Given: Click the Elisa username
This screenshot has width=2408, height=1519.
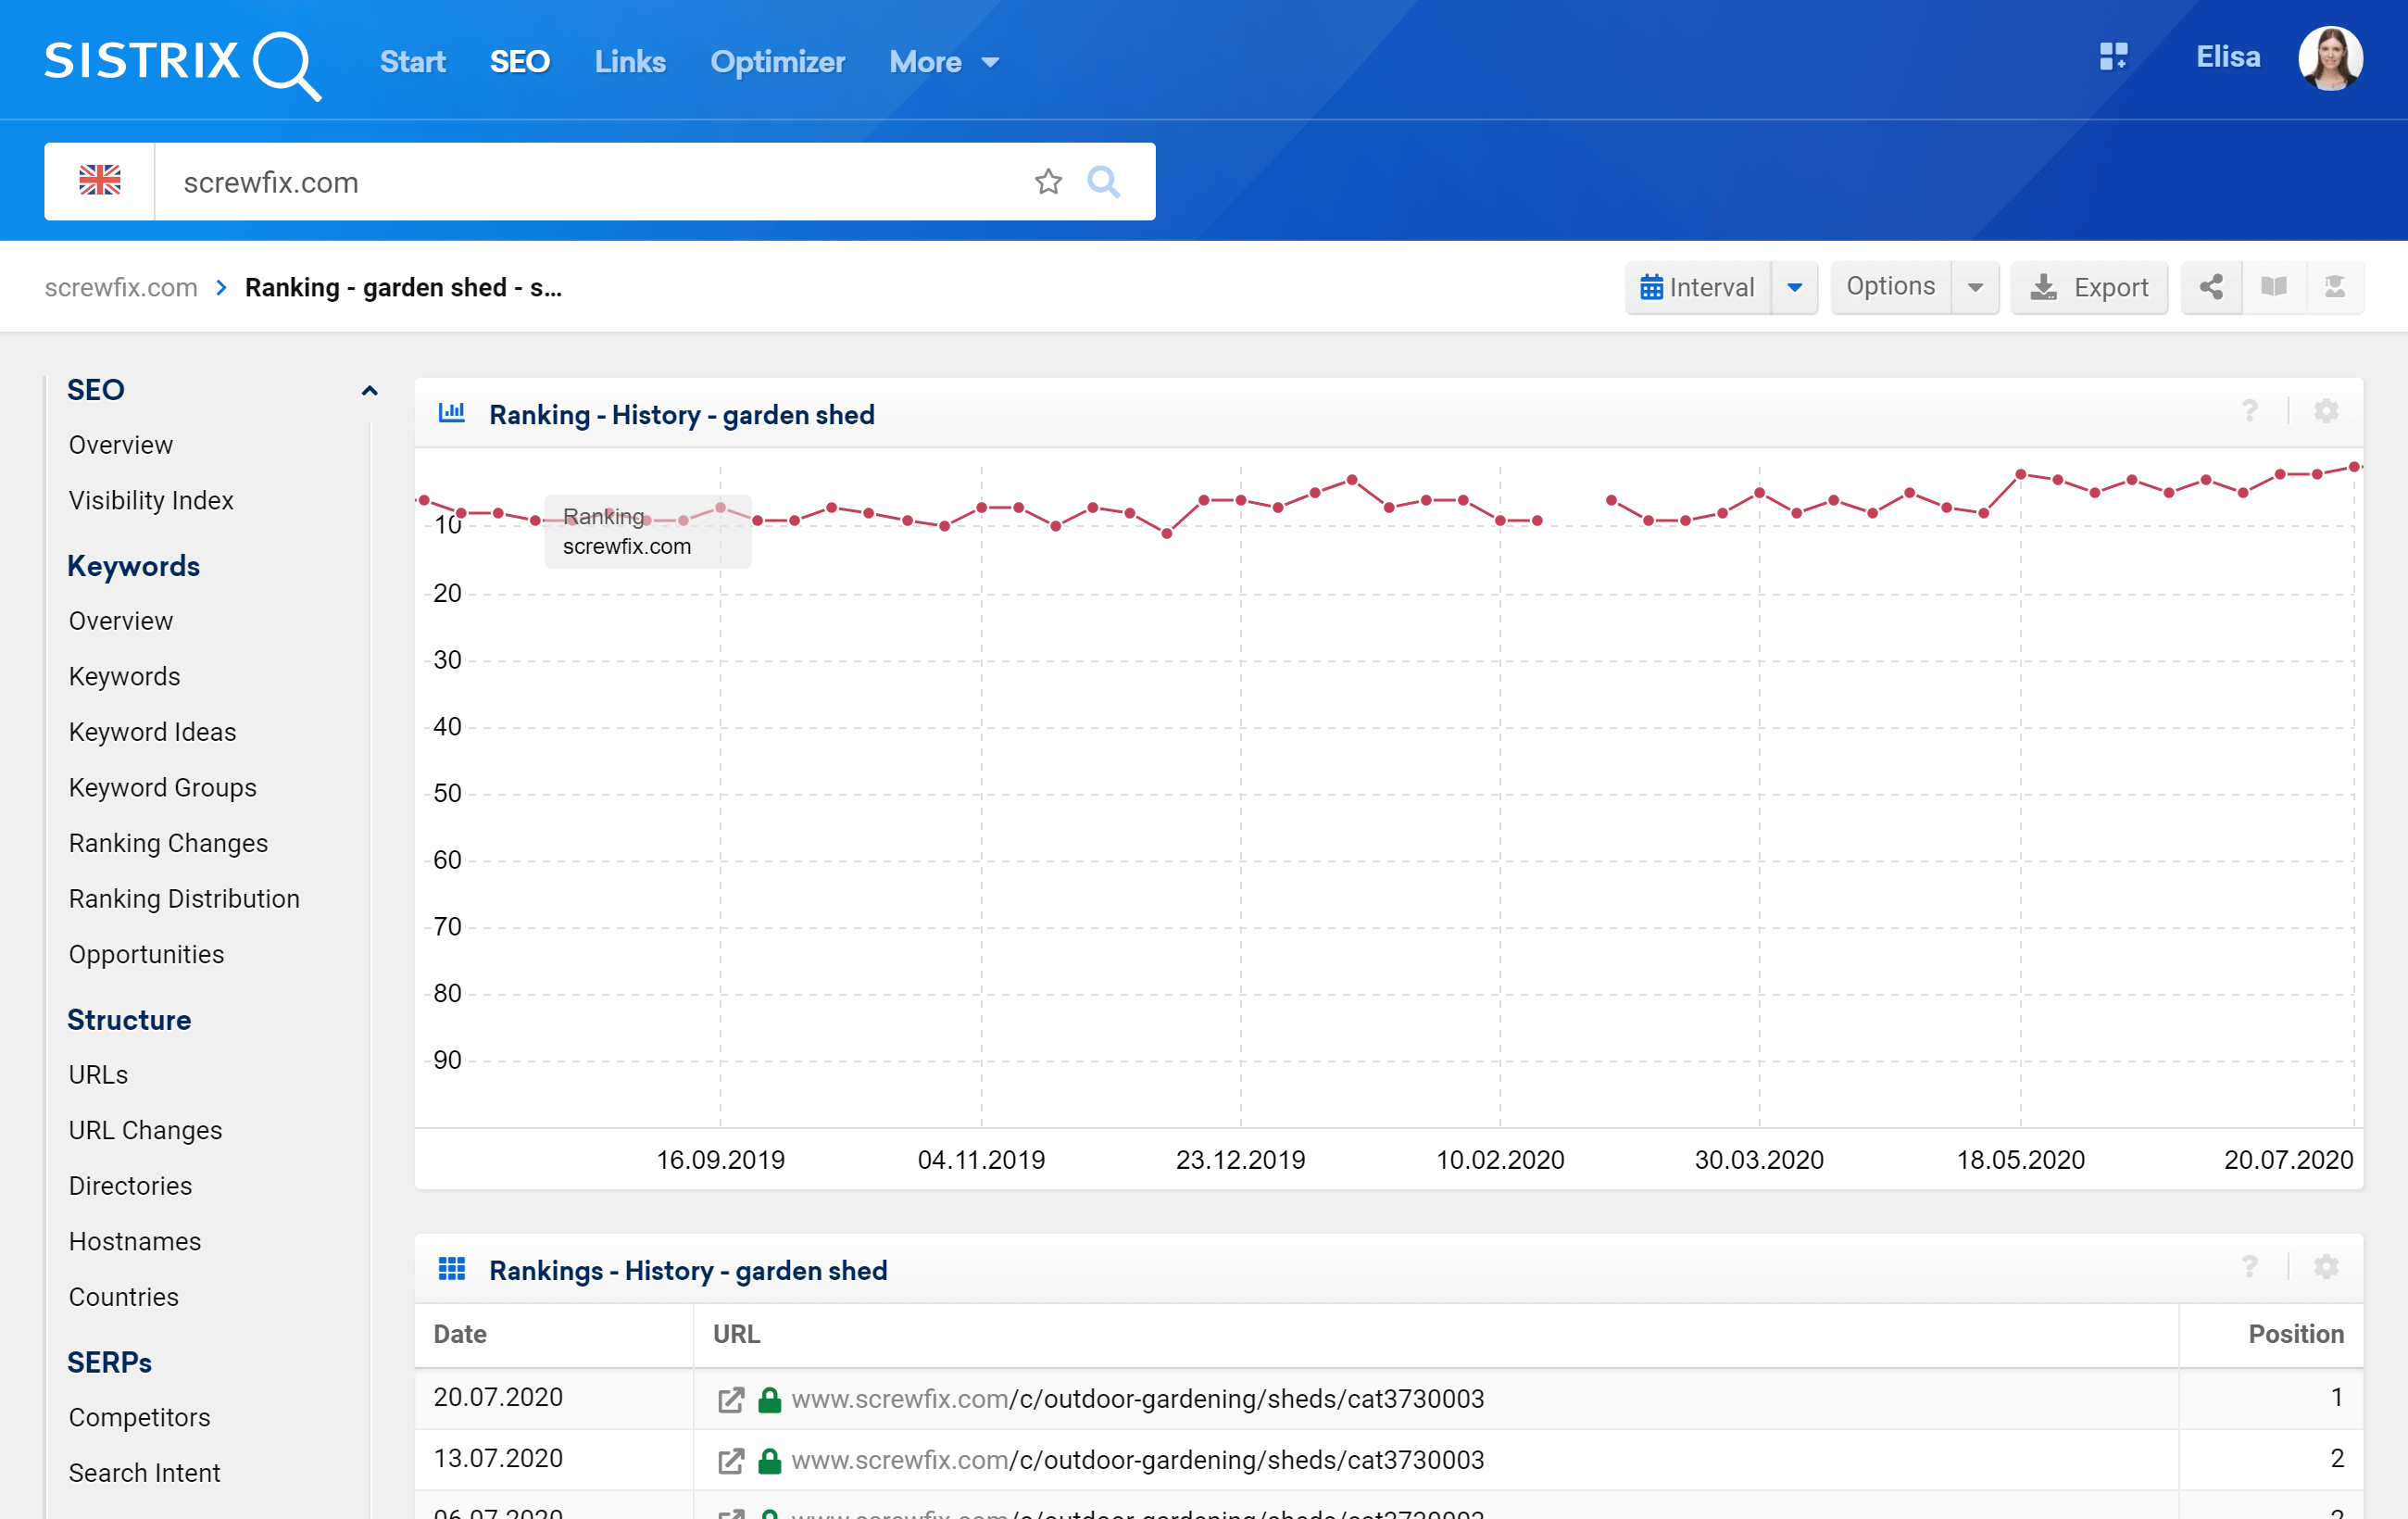Looking at the screenshot, I should (2227, 57).
